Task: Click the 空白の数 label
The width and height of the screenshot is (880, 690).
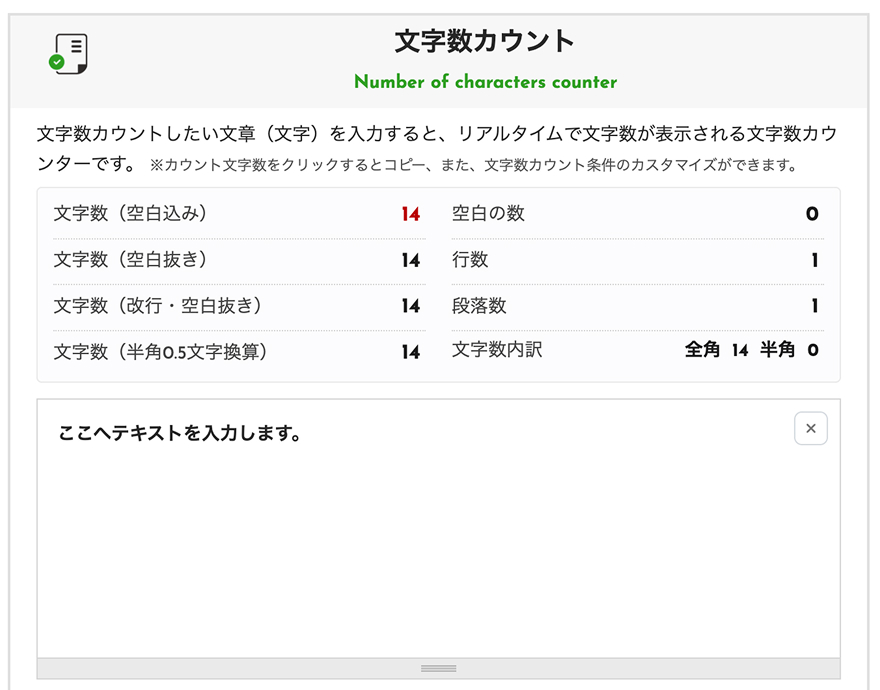Action: 488,213
